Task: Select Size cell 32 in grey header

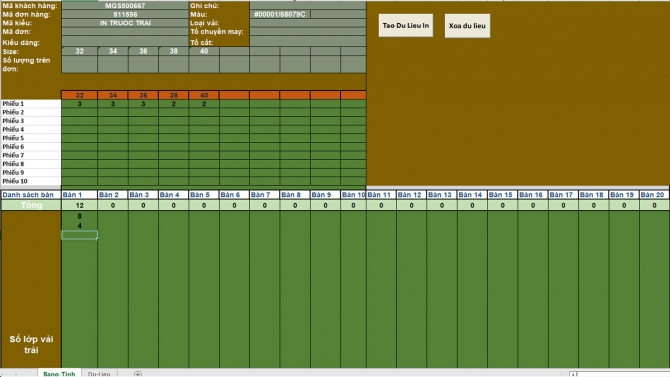Action: (x=79, y=51)
